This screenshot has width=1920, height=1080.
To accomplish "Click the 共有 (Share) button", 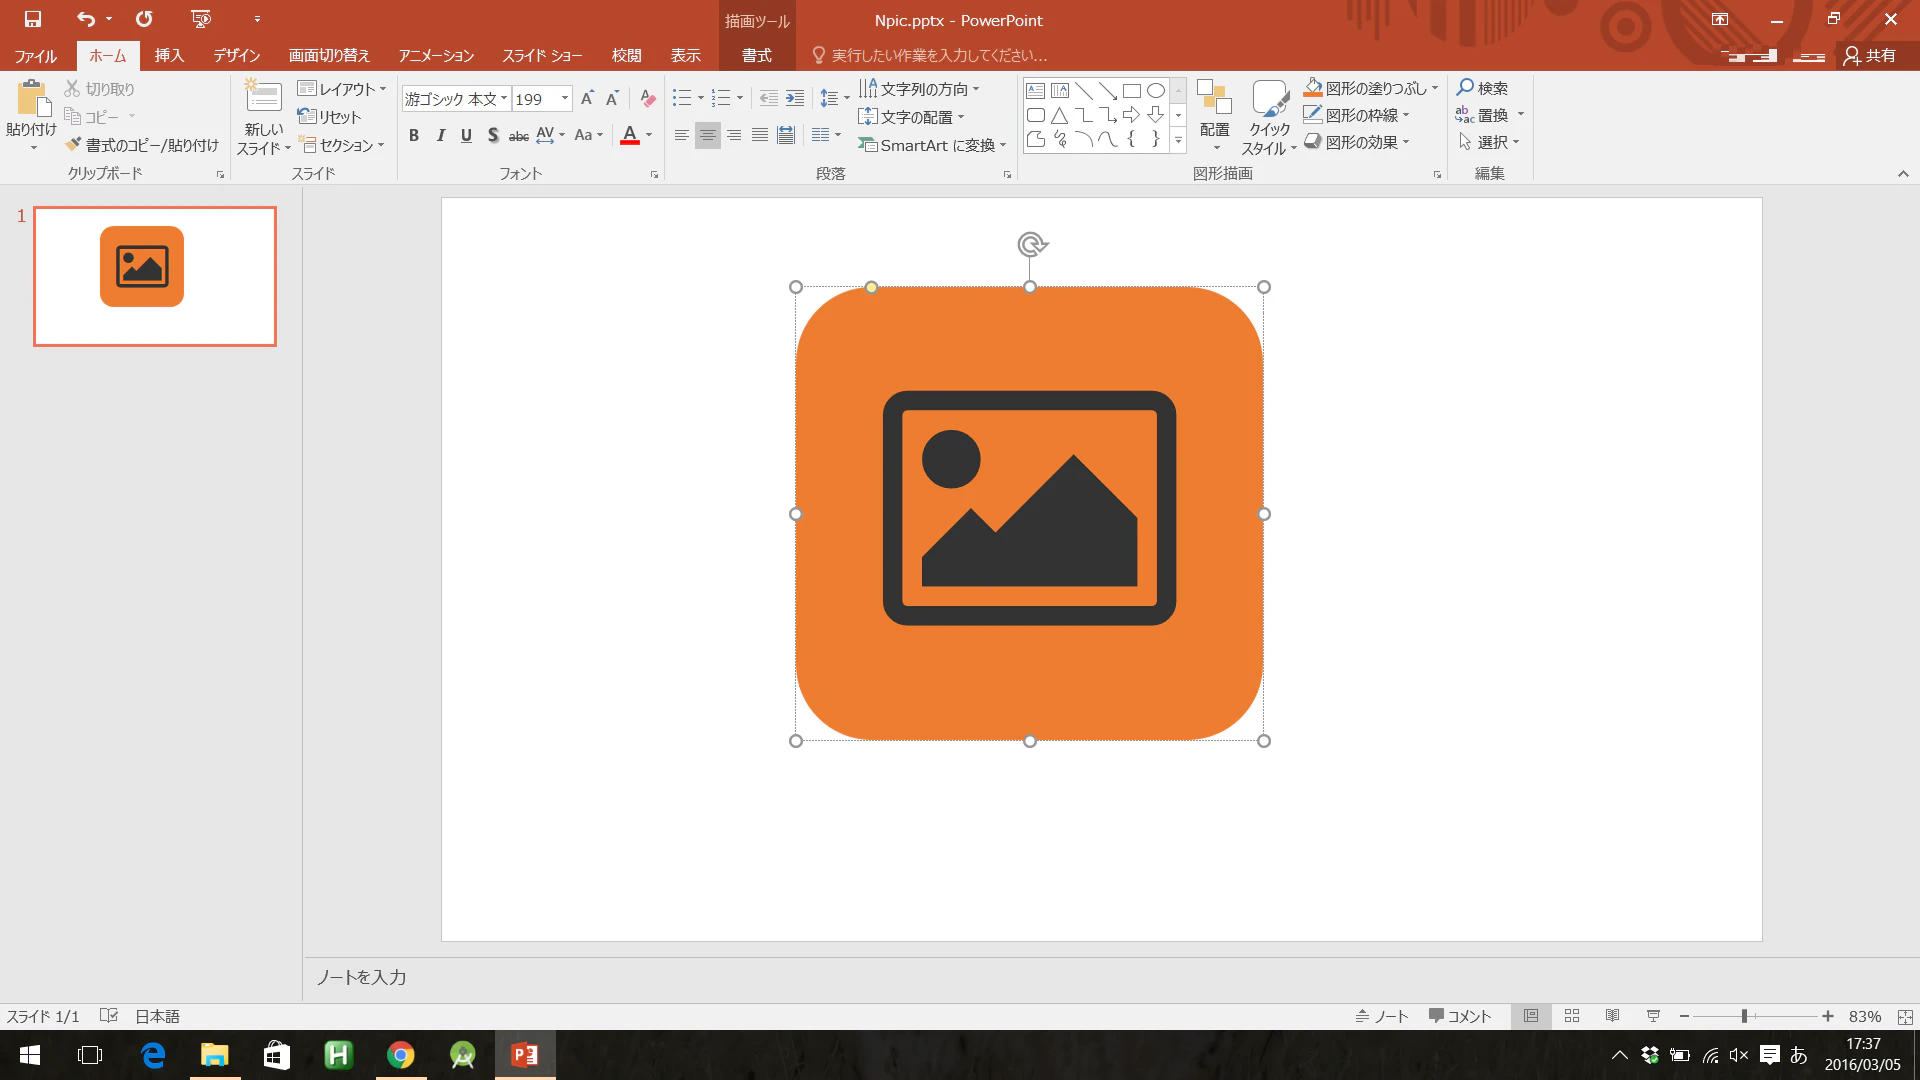I will [1871, 55].
